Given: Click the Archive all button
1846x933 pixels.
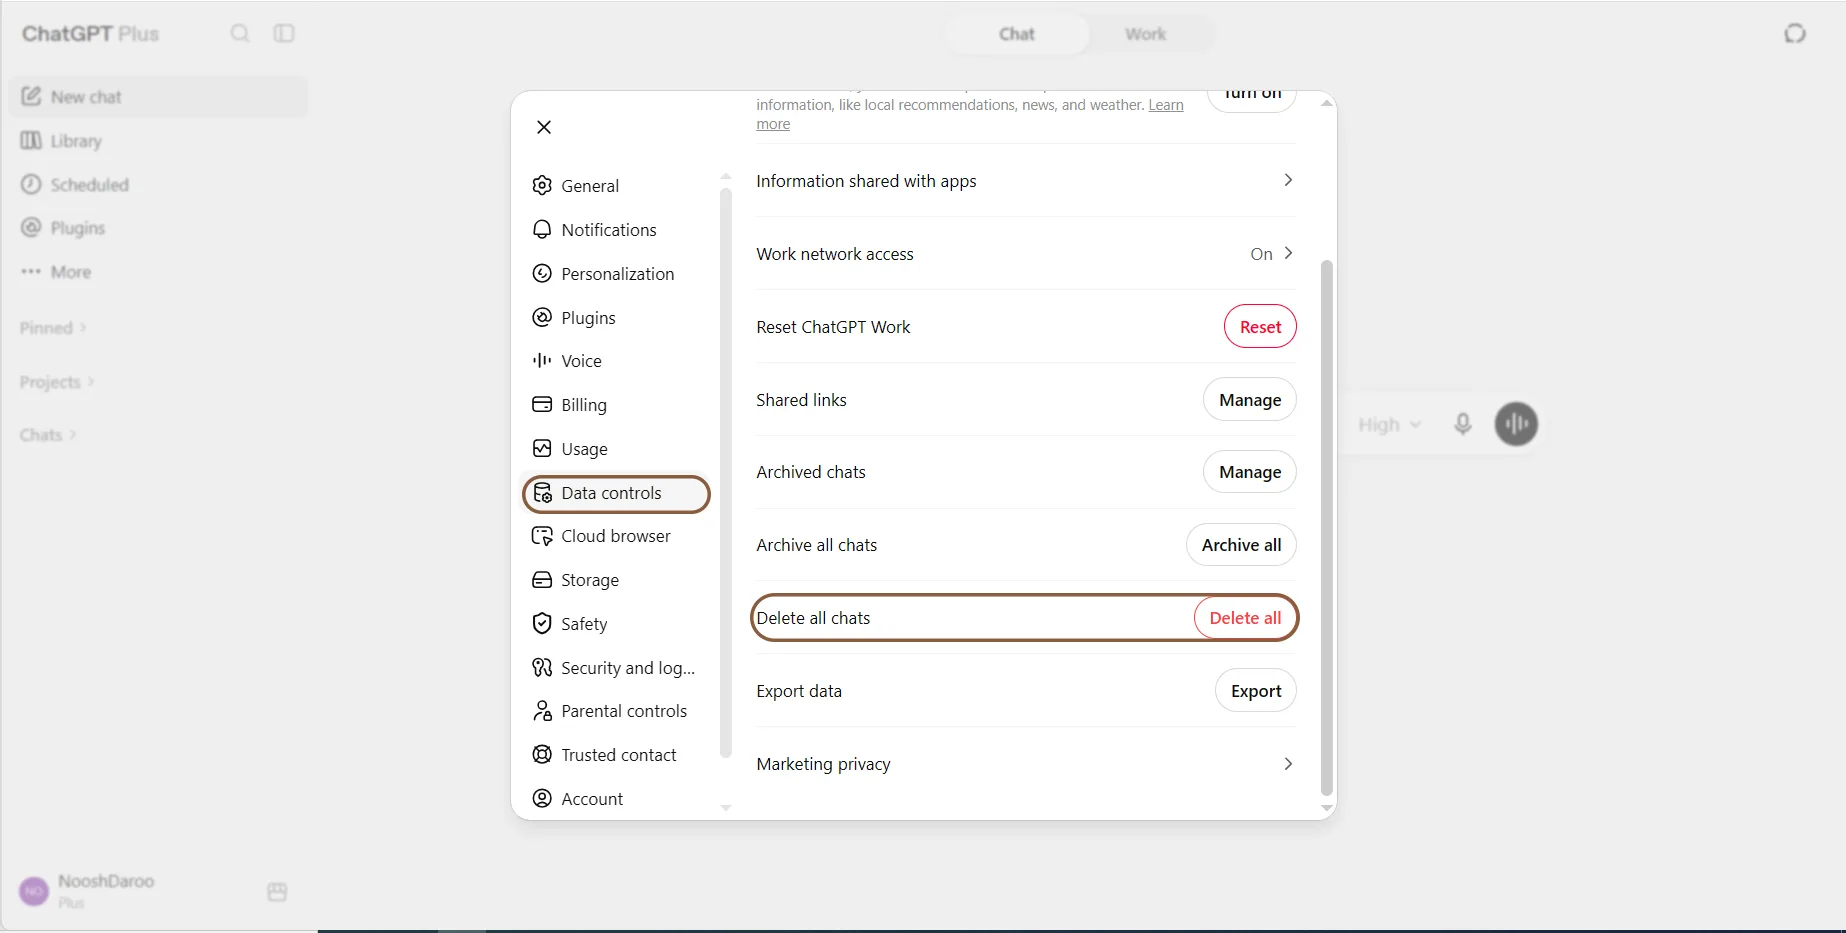Looking at the screenshot, I should tap(1241, 544).
